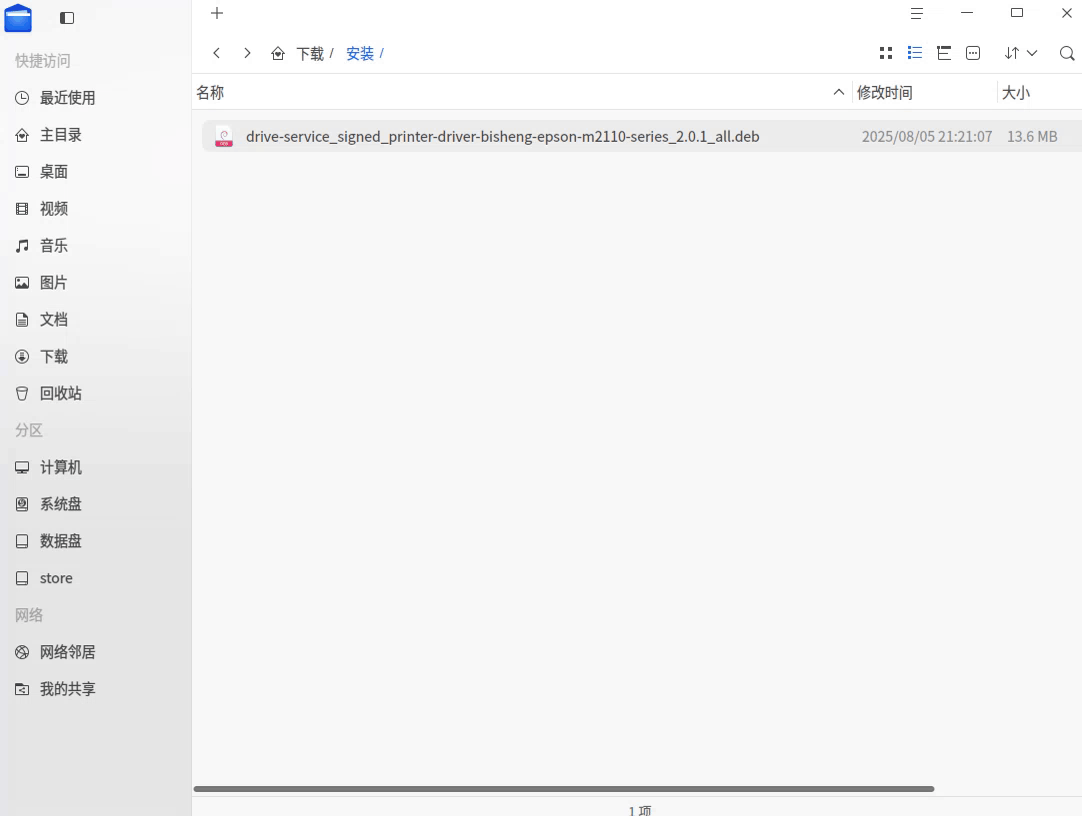Click the deb package file icon
1082x816 pixels.
pyautogui.click(x=224, y=137)
